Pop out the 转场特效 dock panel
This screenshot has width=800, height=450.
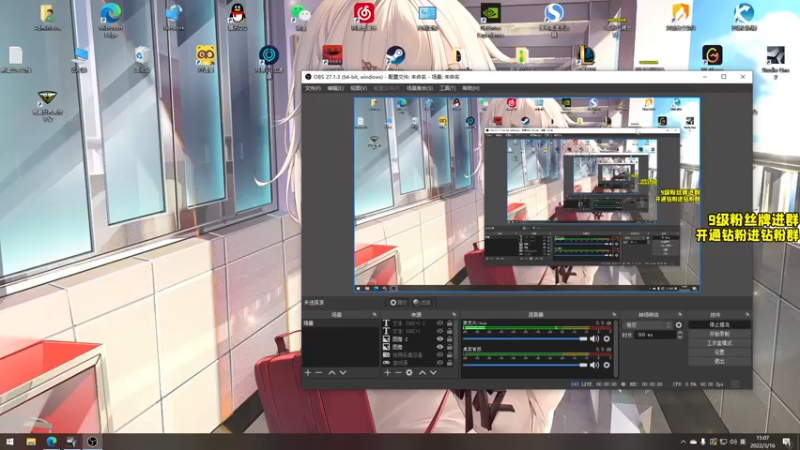pos(680,315)
